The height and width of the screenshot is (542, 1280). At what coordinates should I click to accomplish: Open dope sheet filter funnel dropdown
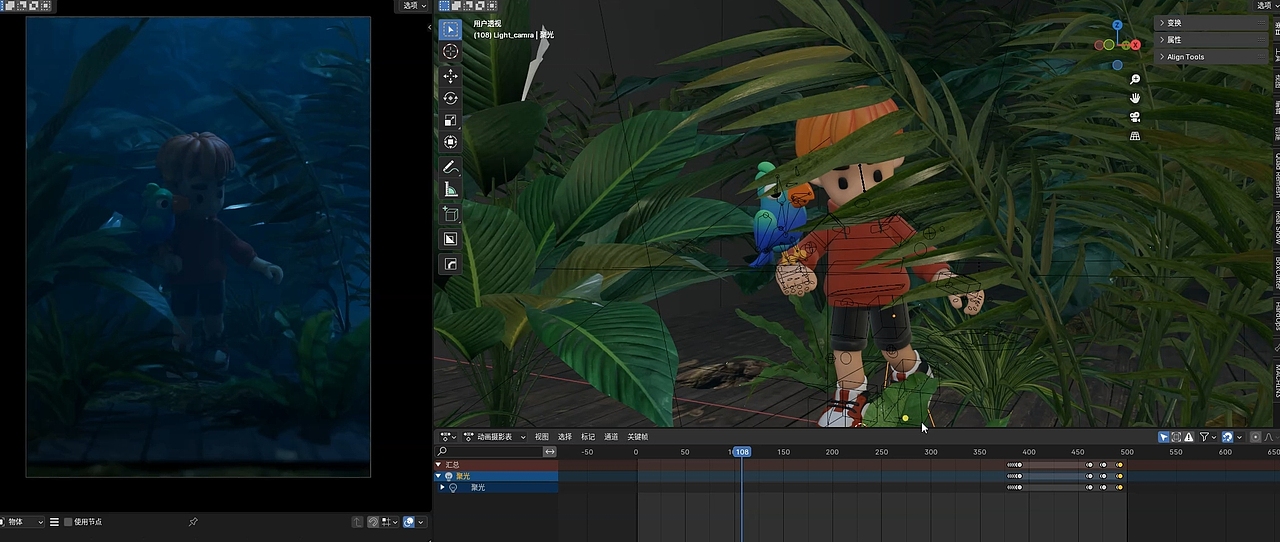click(x=1206, y=437)
